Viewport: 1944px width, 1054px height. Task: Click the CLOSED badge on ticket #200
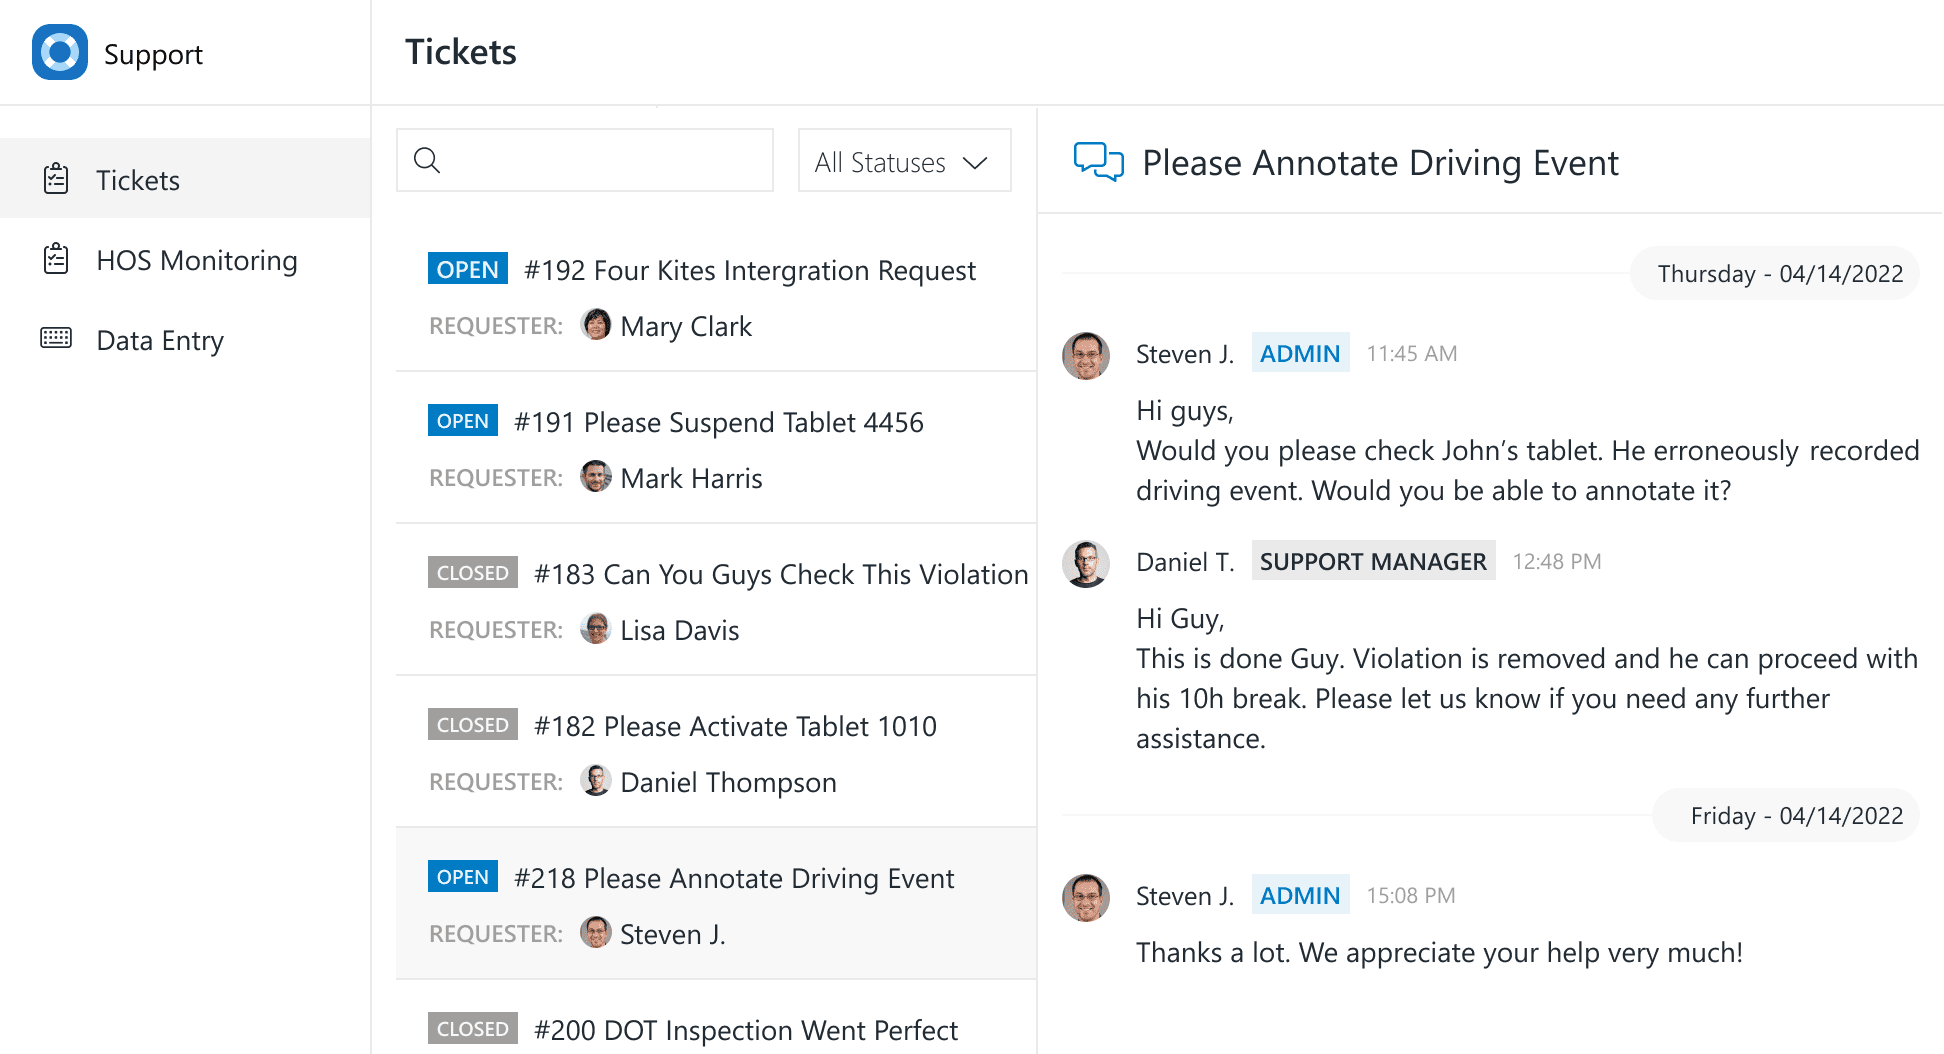pyautogui.click(x=473, y=1028)
